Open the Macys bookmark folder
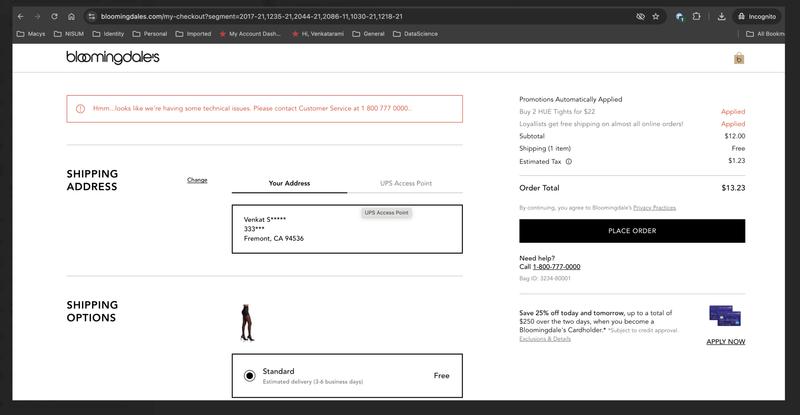The width and height of the screenshot is (800, 415). 31,34
